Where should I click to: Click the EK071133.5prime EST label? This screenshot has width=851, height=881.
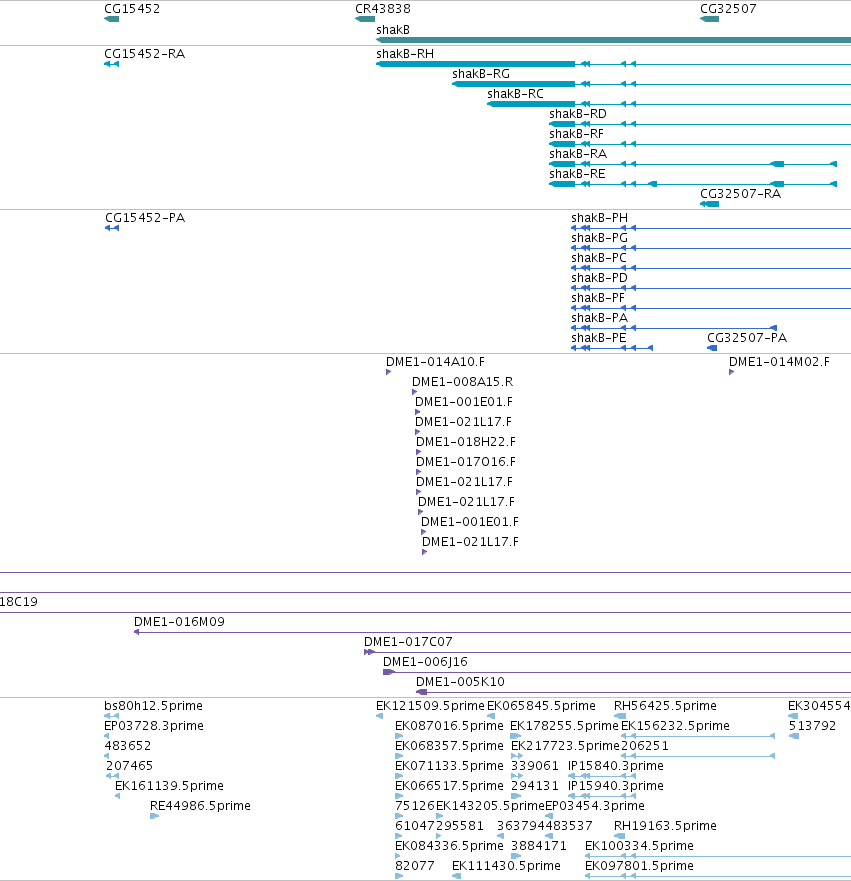point(449,766)
